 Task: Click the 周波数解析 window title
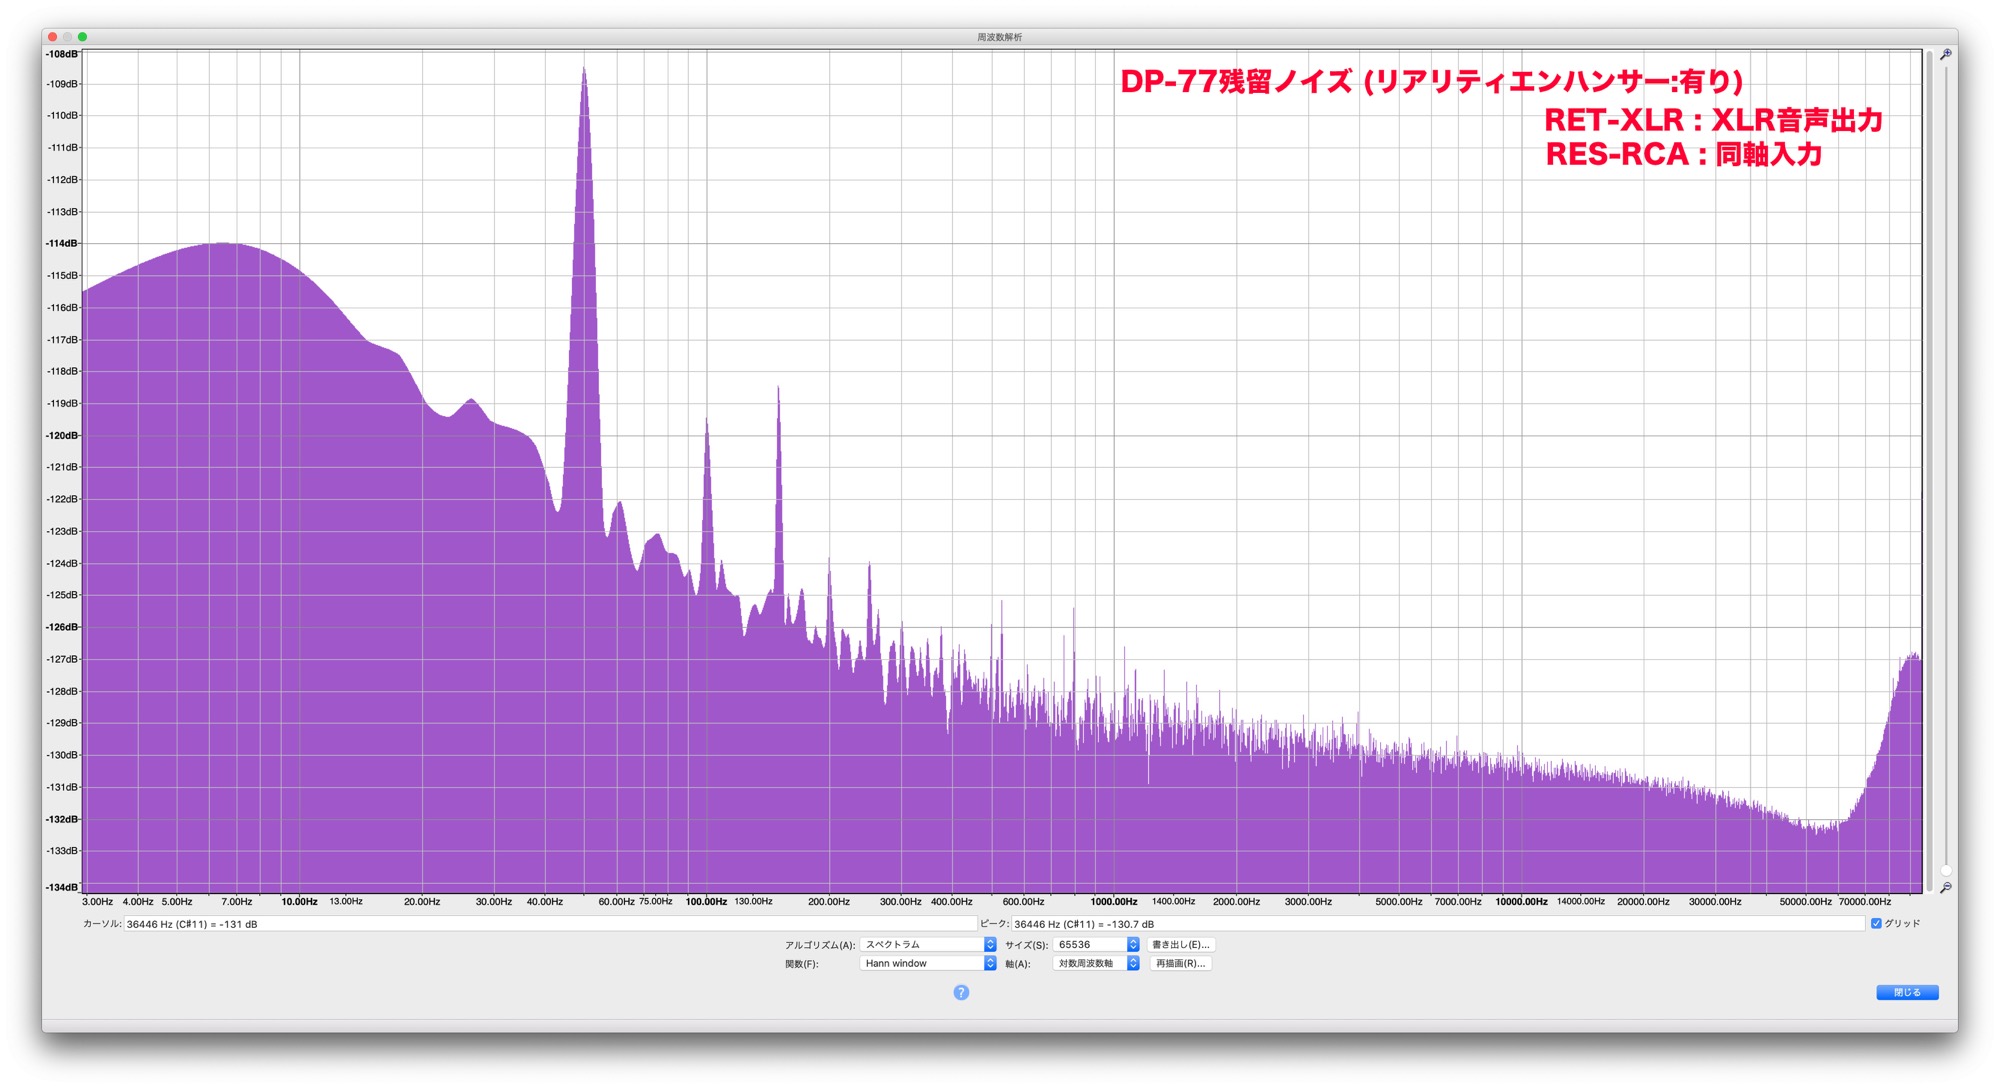[x=1000, y=37]
